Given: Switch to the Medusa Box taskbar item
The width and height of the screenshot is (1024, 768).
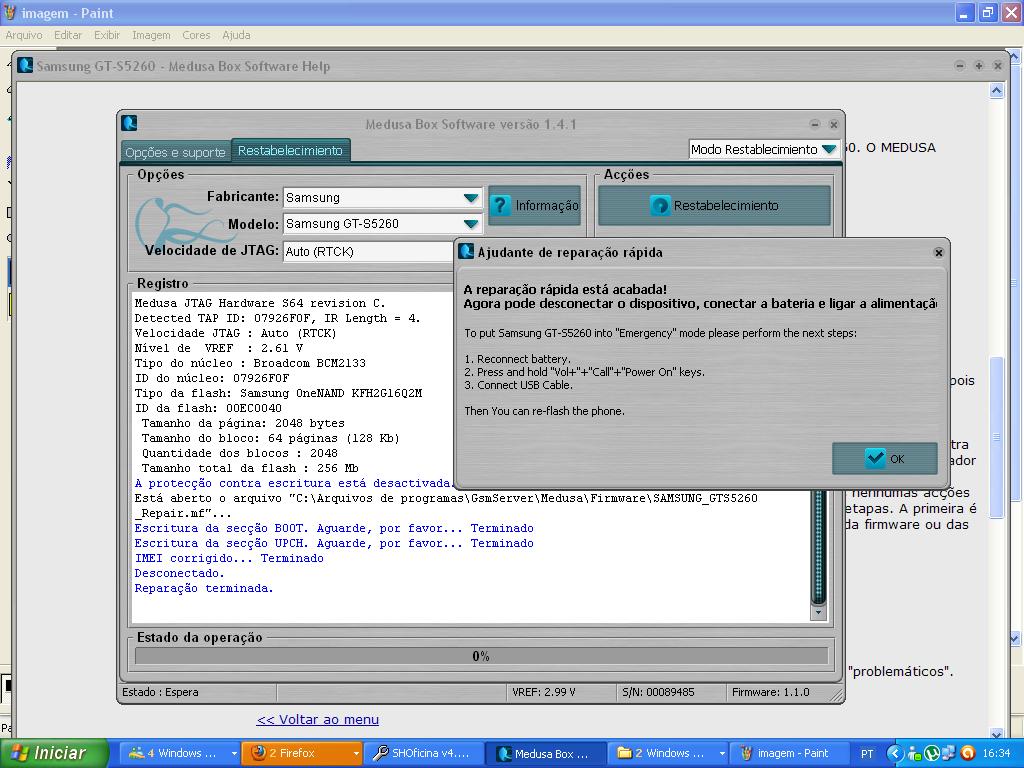Looking at the screenshot, I should tap(546, 753).
